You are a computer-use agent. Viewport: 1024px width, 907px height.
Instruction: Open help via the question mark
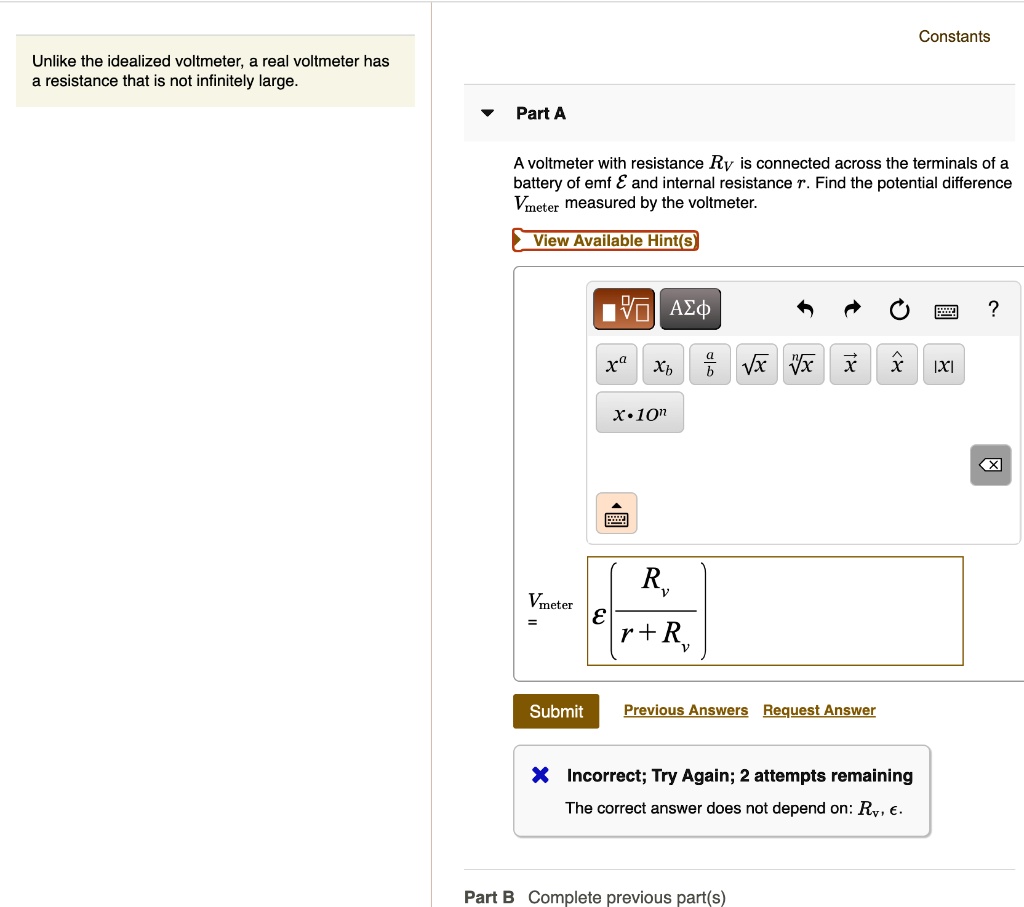992,309
